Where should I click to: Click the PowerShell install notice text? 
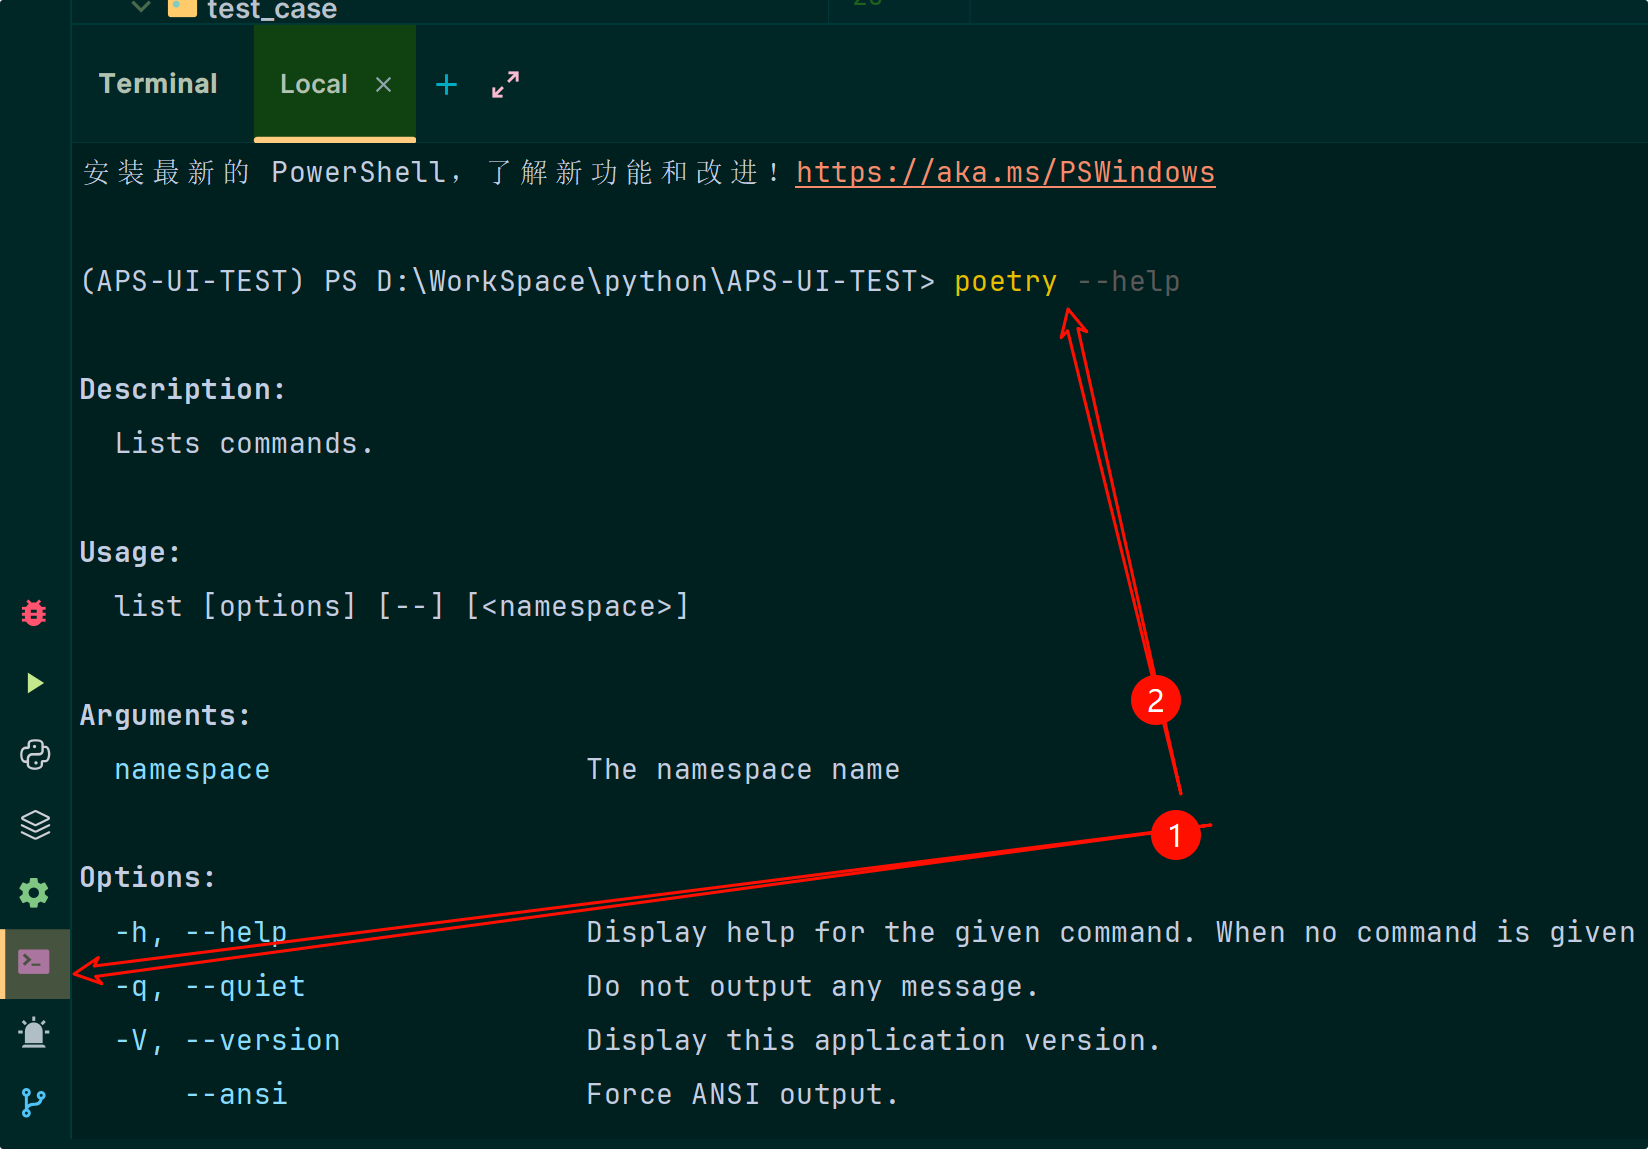(431, 172)
